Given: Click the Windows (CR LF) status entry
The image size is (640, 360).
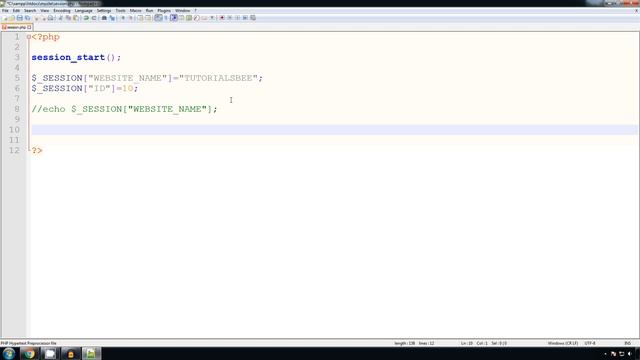Looking at the screenshot, I should [563, 343].
